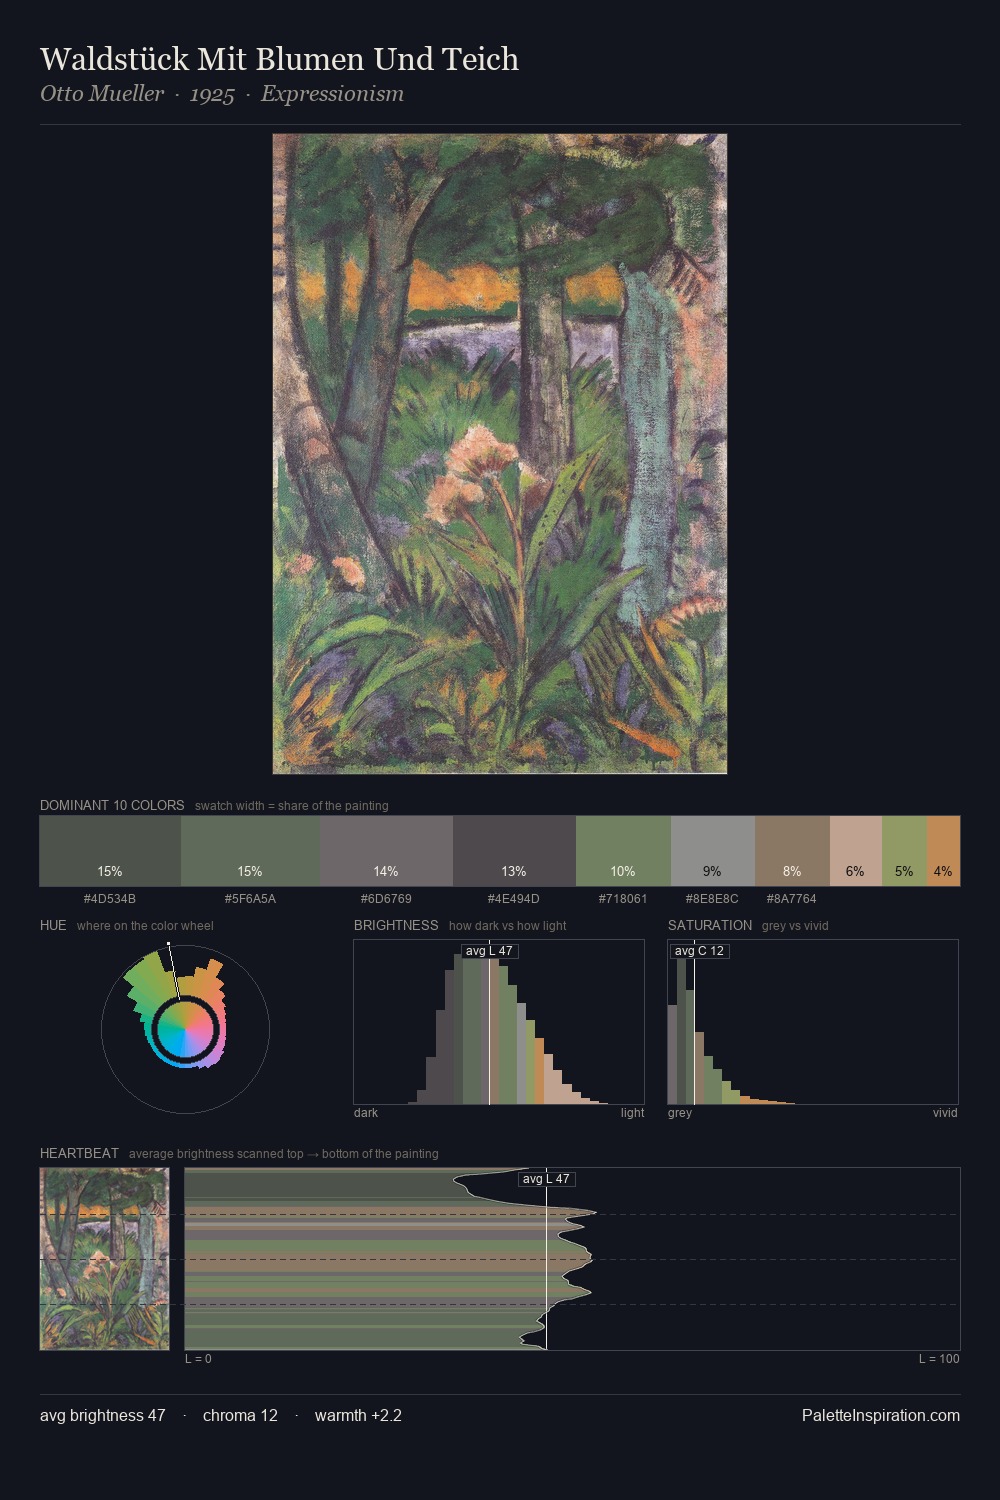This screenshot has width=1000, height=1500.
Task: Visit the PaletteInspiration.com link
Action: point(881,1415)
